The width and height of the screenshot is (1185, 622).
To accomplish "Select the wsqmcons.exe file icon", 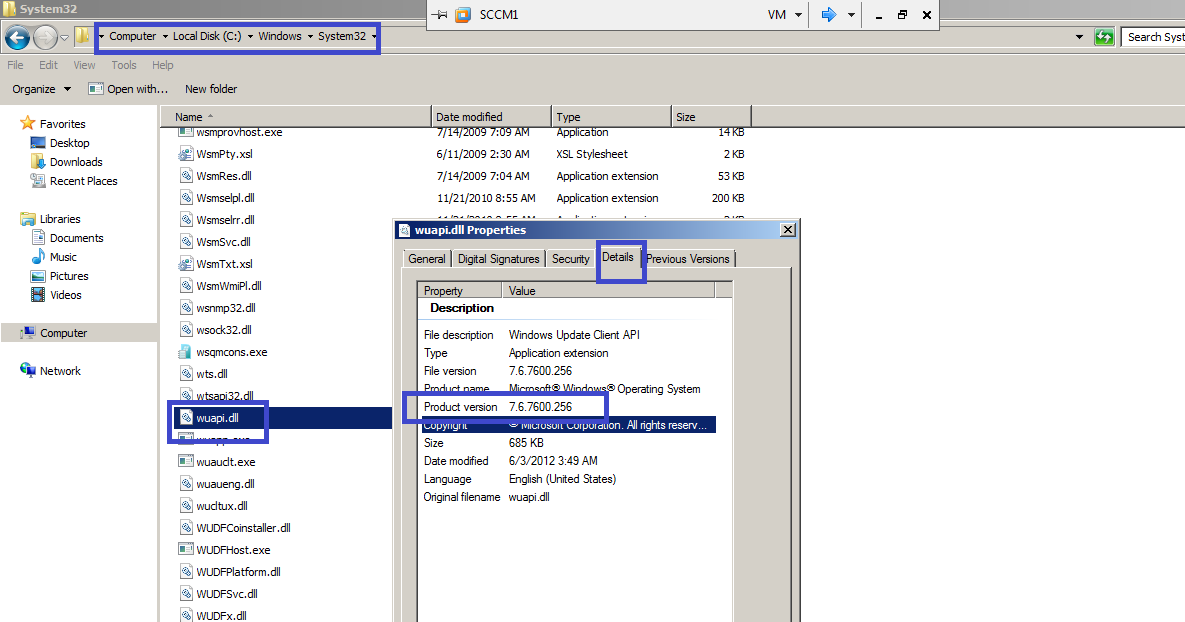I will tap(185, 351).
